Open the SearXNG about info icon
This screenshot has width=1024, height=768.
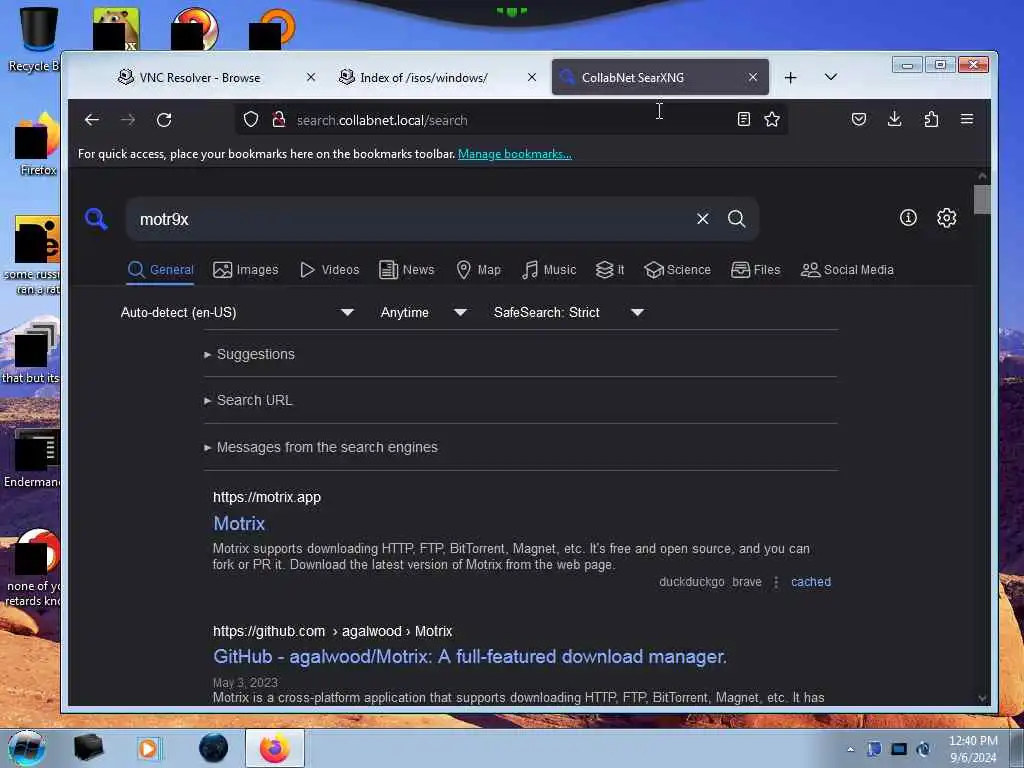click(908, 217)
